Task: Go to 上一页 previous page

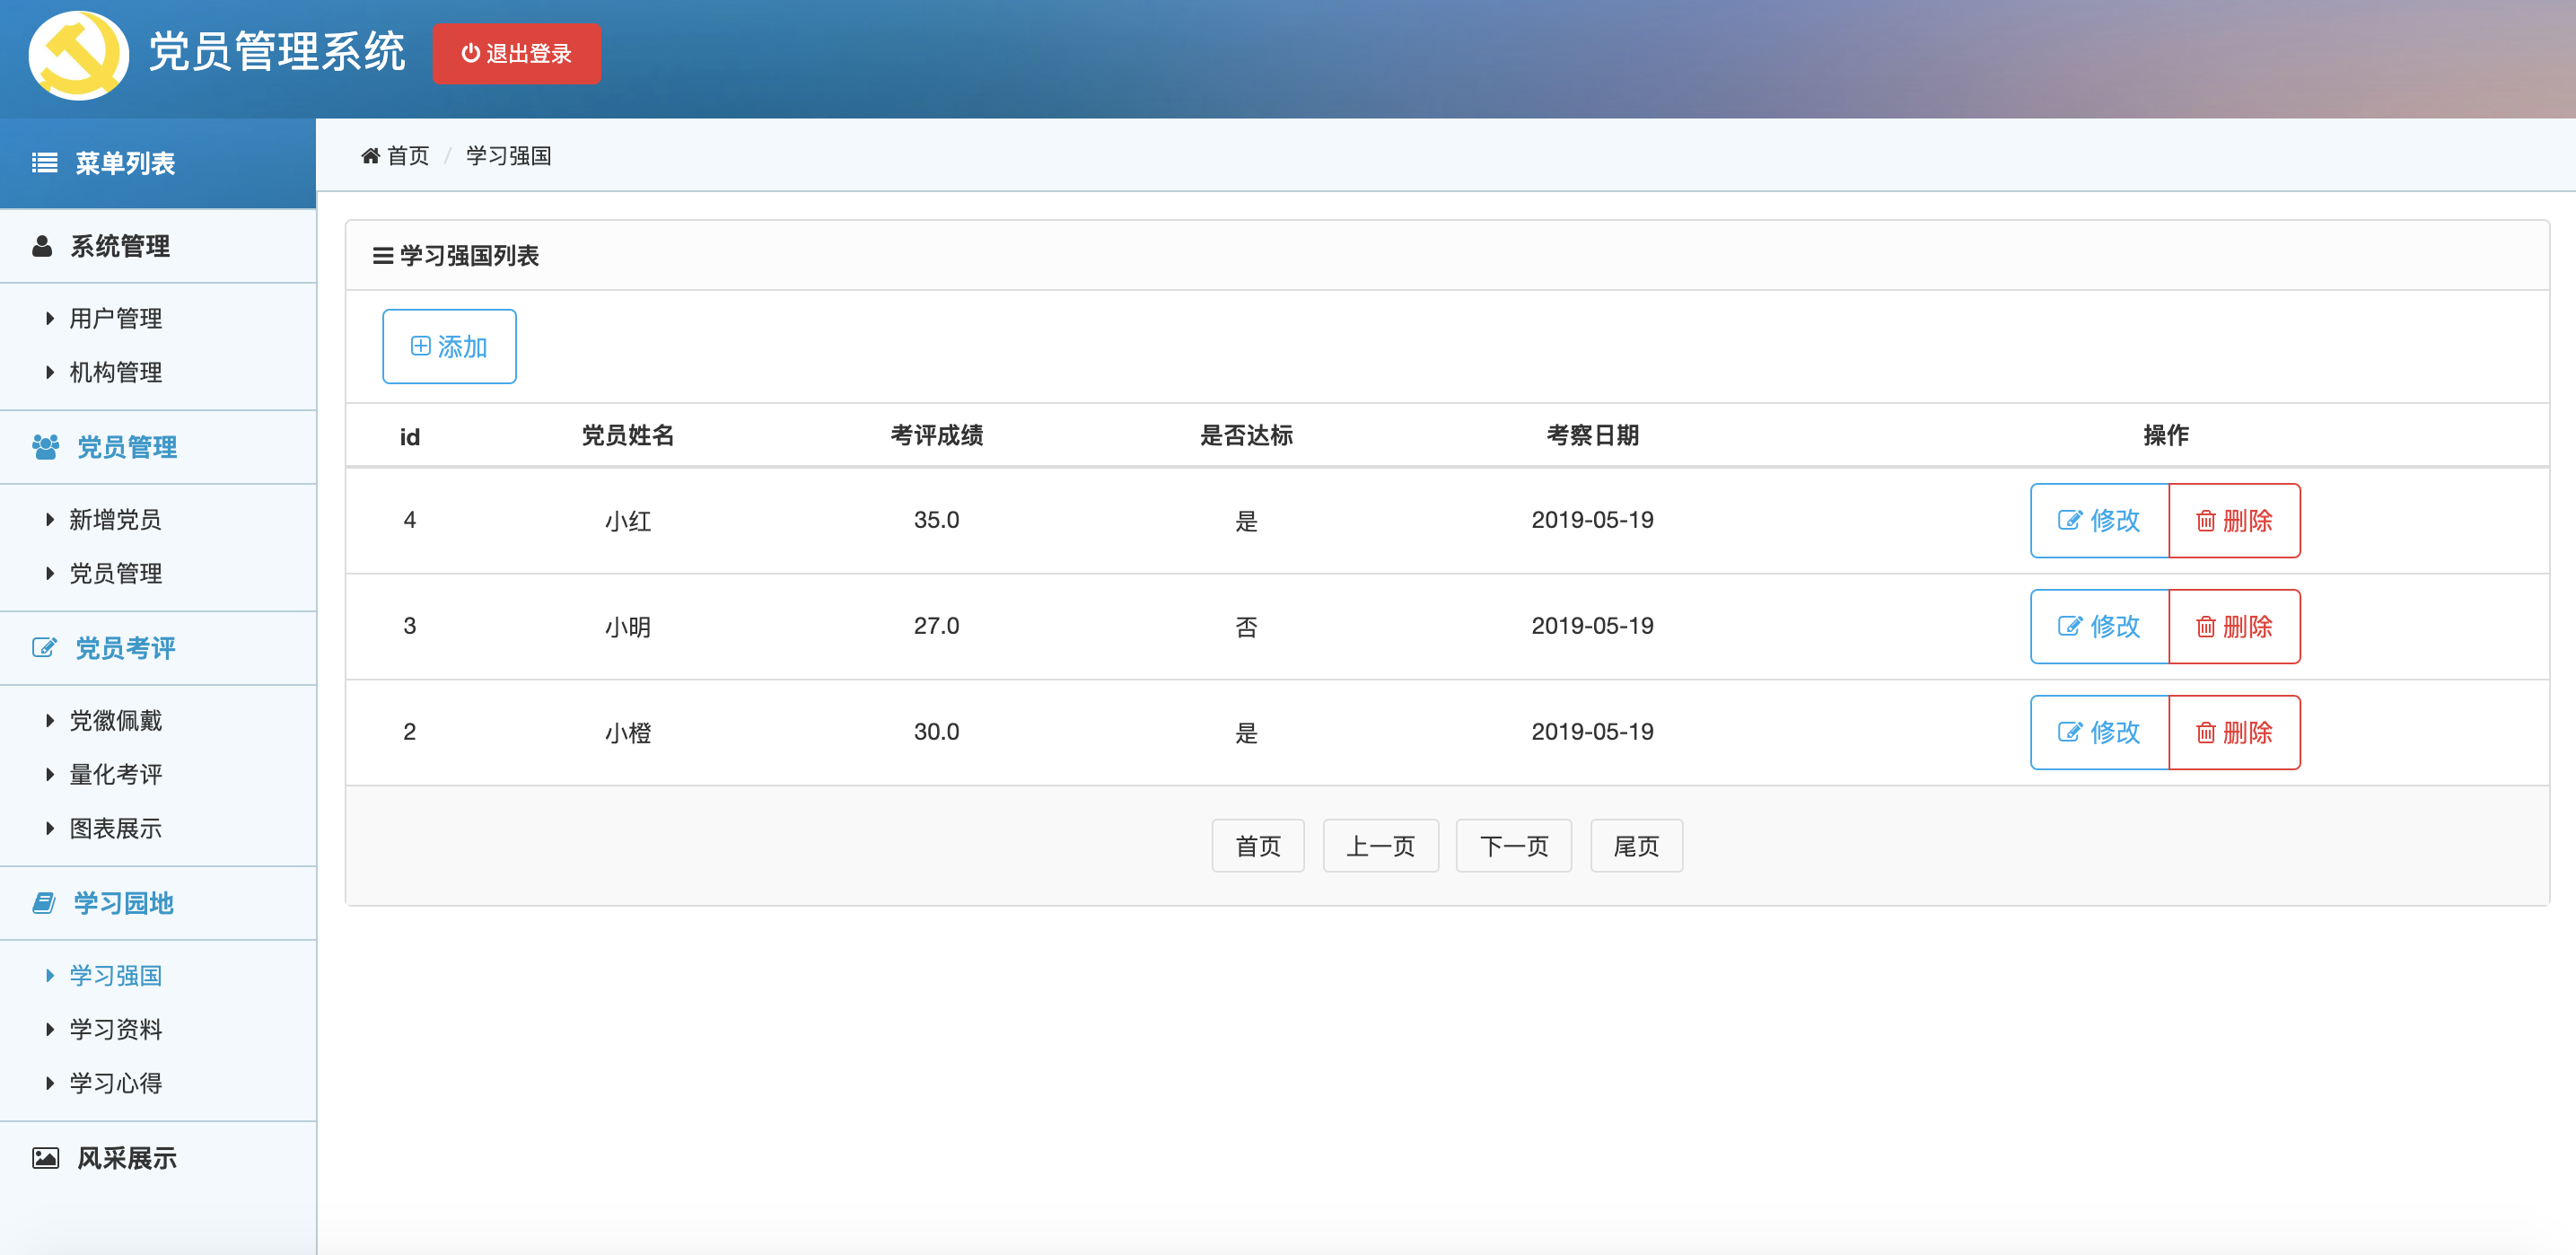Action: click(1381, 846)
